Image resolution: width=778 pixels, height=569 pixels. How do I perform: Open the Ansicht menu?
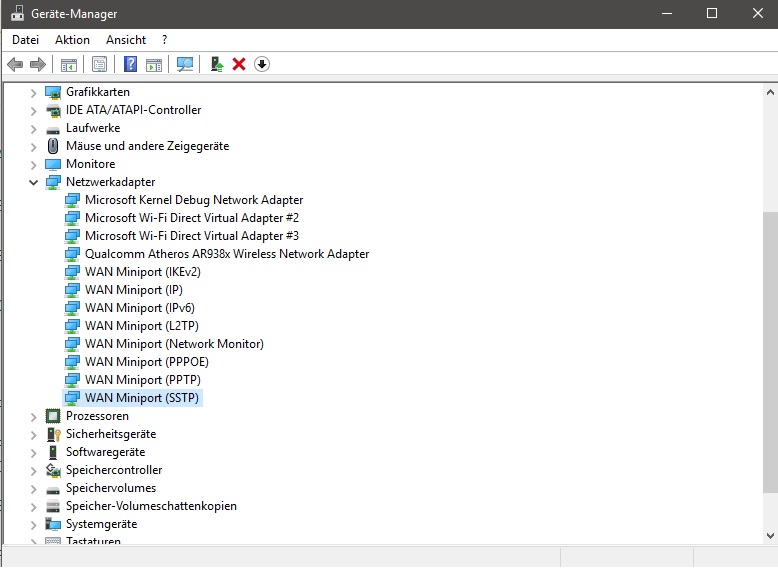pos(126,40)
